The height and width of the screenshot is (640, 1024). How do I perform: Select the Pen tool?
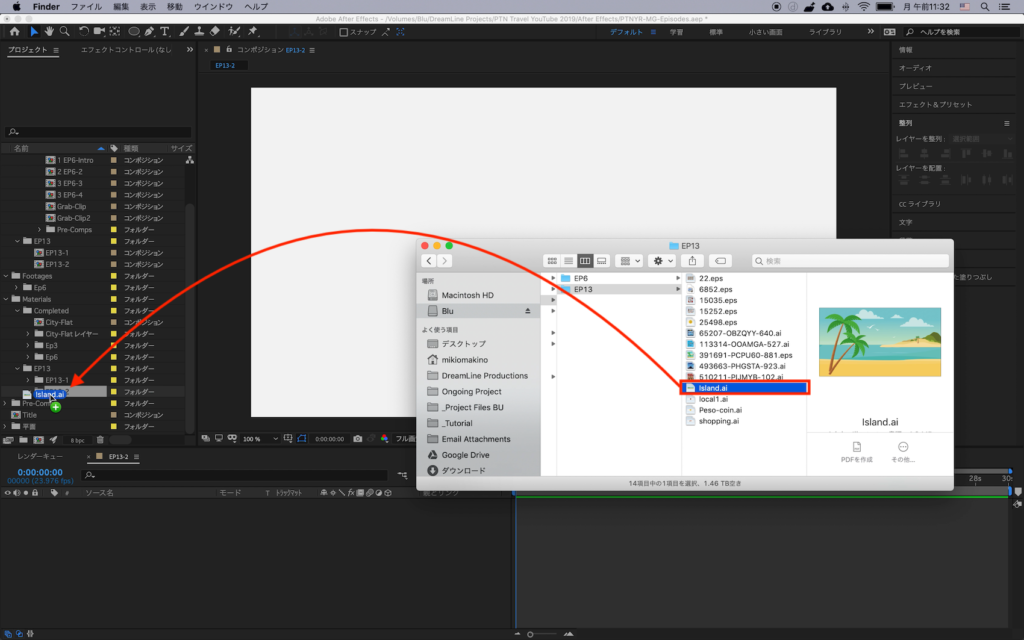coord(150,32)
